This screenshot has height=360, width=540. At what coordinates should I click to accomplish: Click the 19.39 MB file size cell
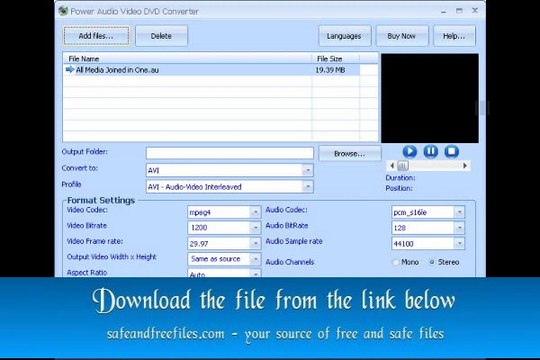(330, 70)
